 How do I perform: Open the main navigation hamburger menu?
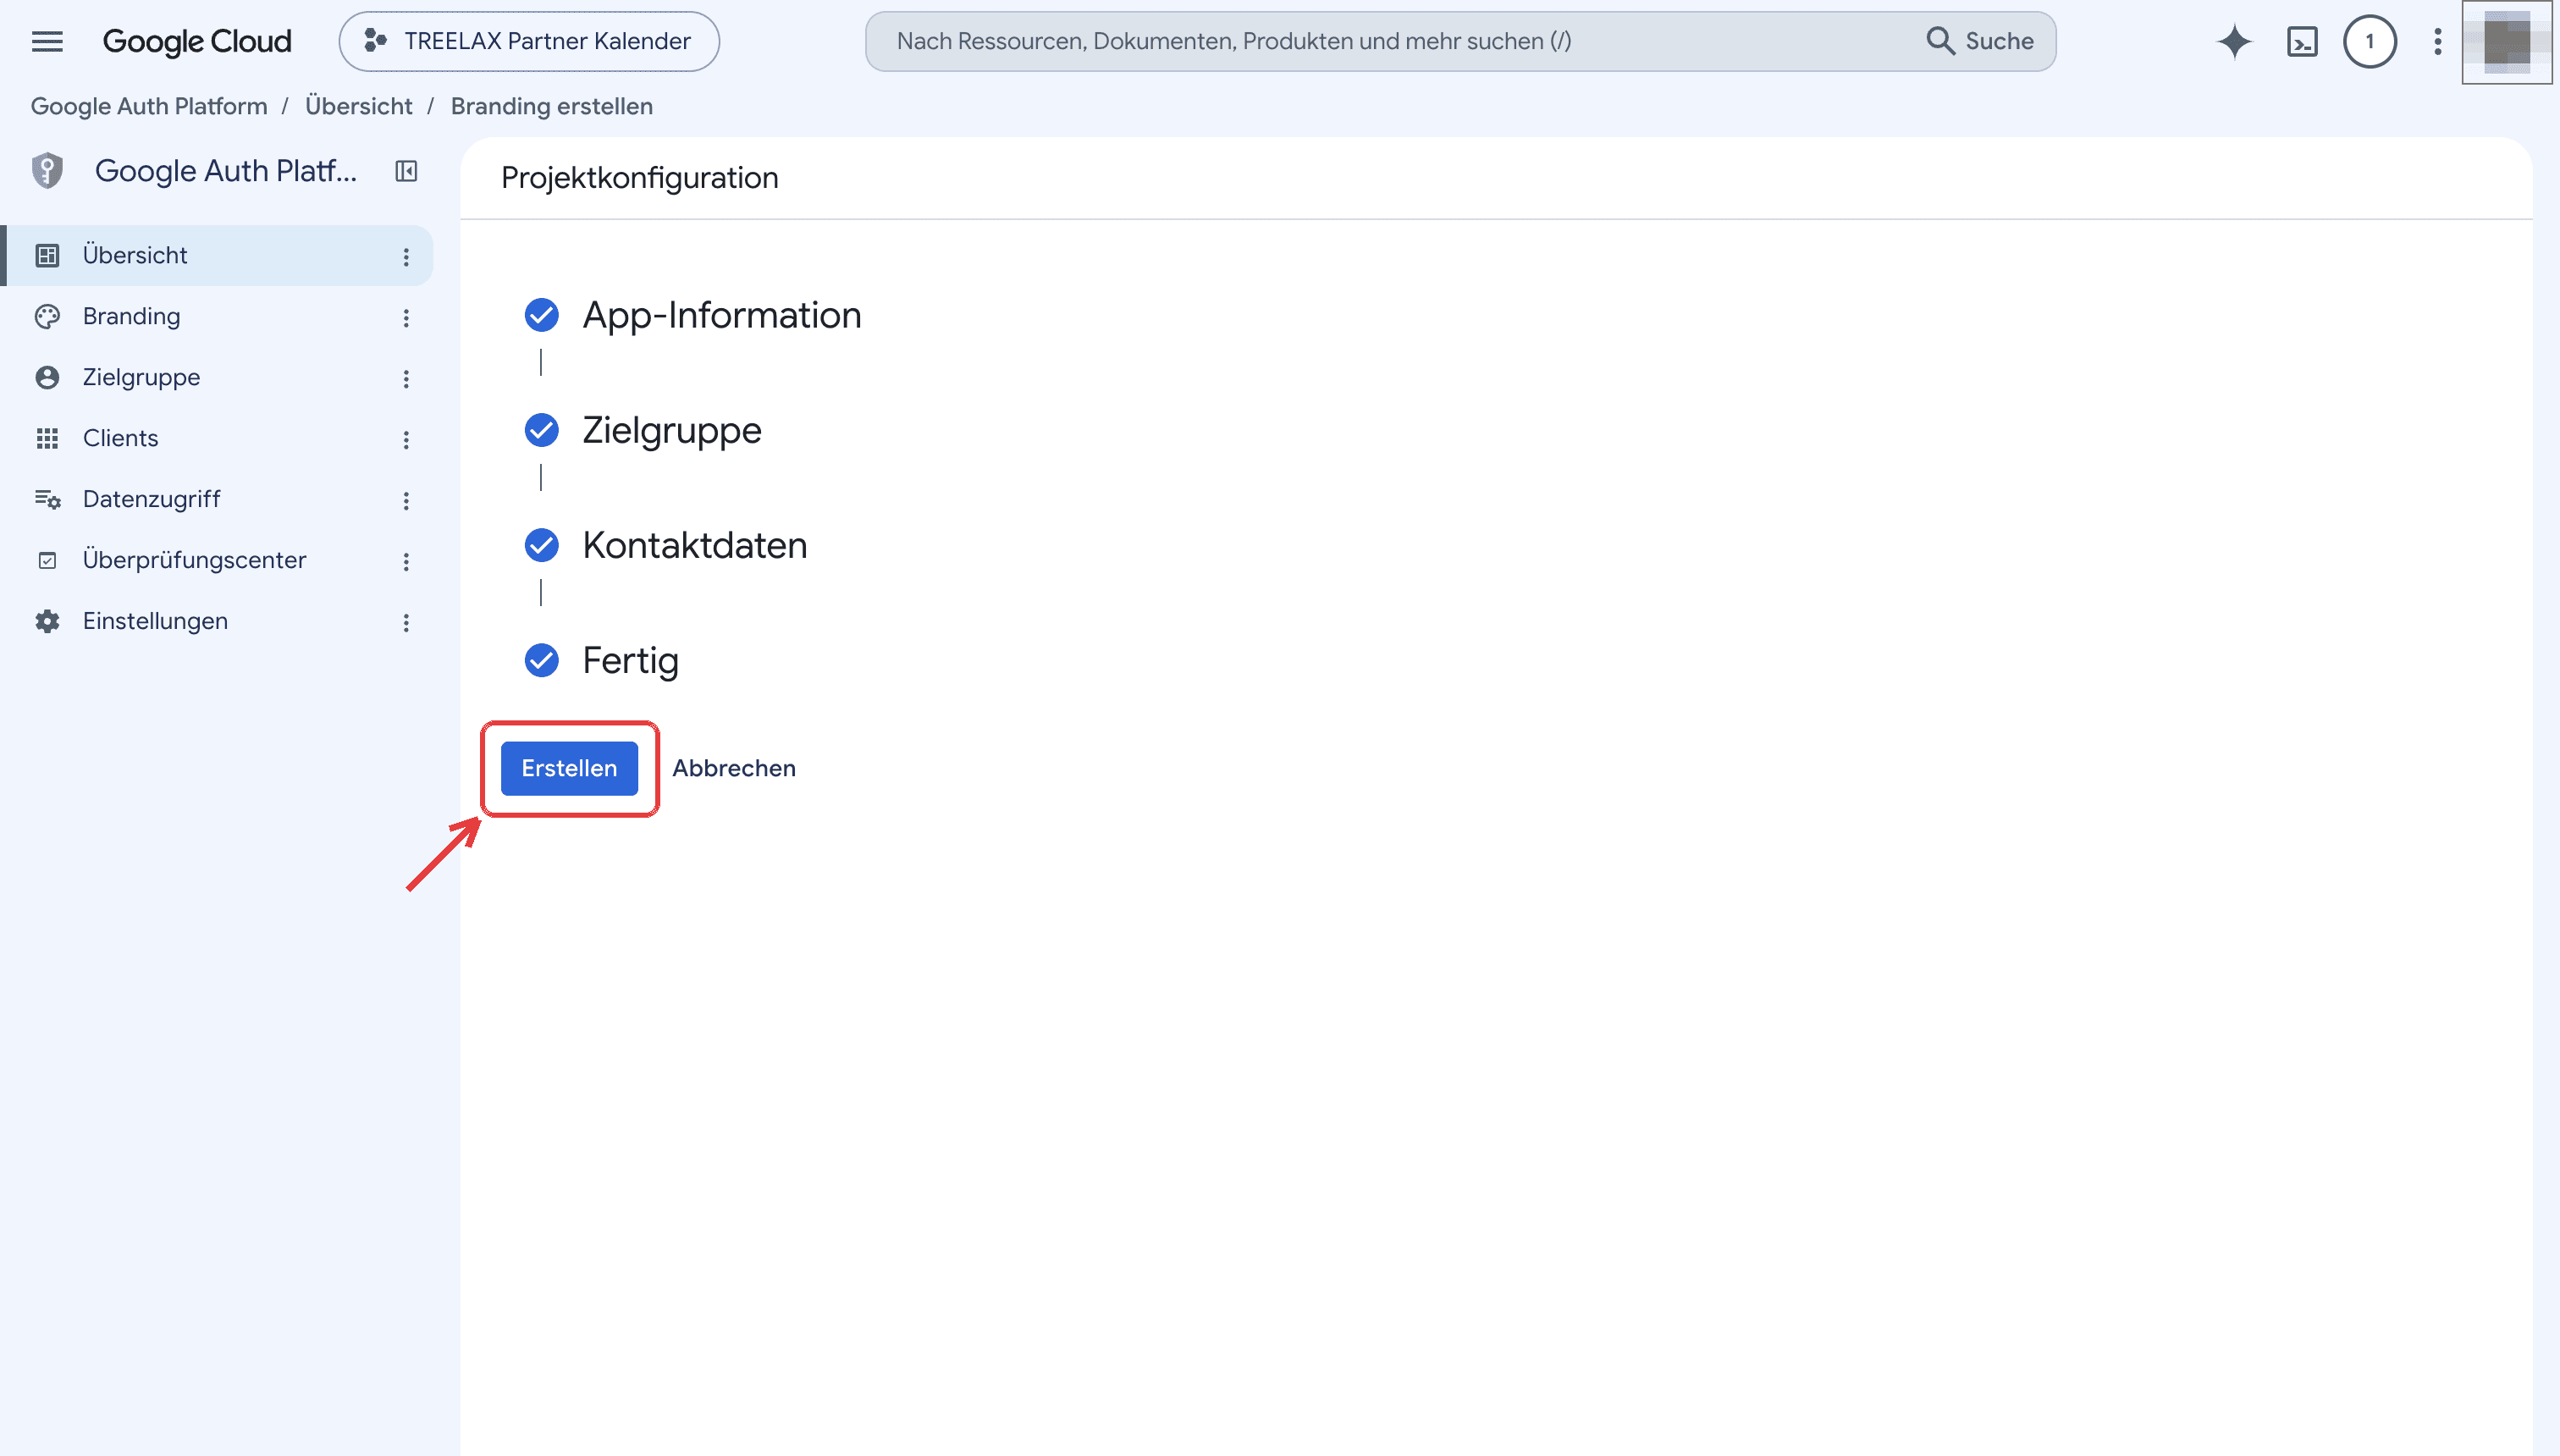coord(47,41)
